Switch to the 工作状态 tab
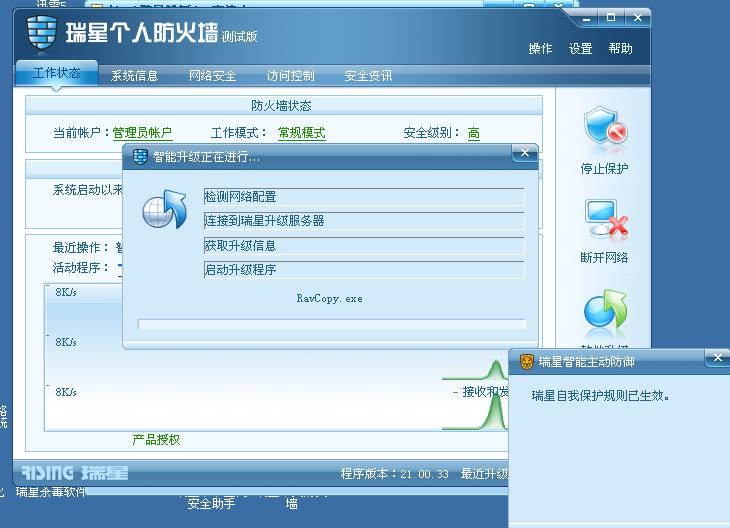This screenshot has height=528, width=730. (x=57, y=73)
